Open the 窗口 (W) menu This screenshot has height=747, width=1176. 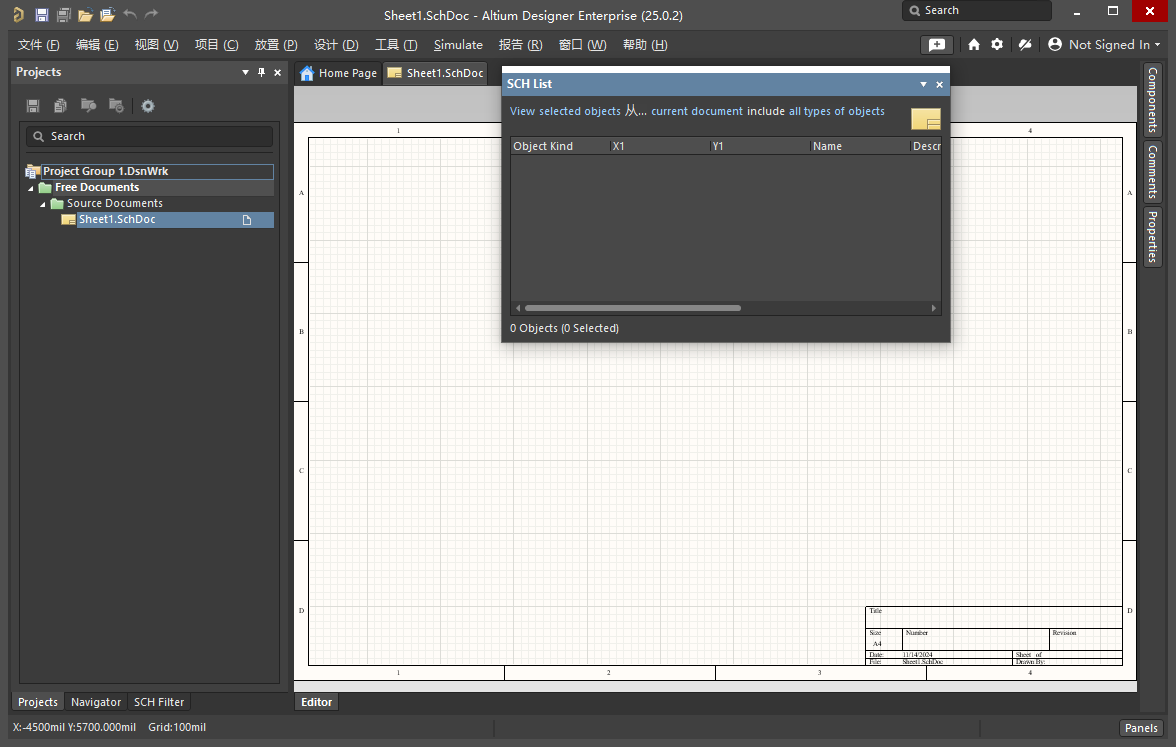coord(582,44)
